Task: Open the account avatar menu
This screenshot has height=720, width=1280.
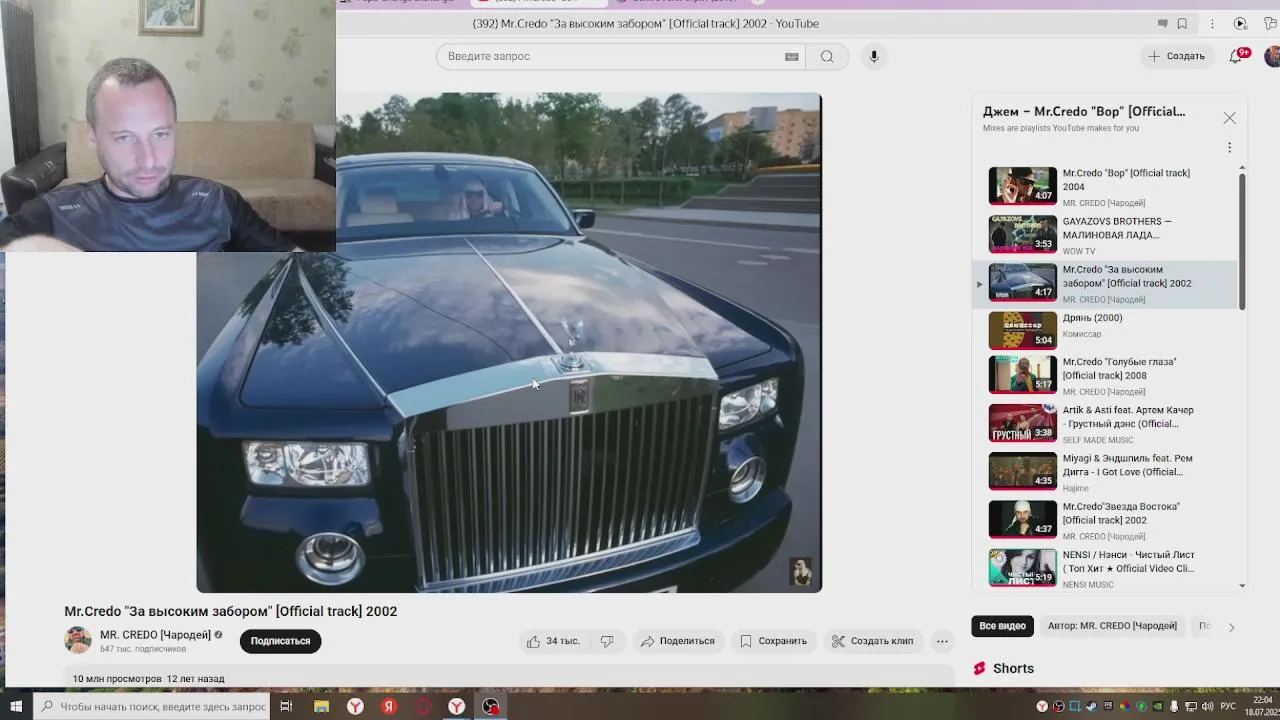Action: click(x=1272, y=56)
